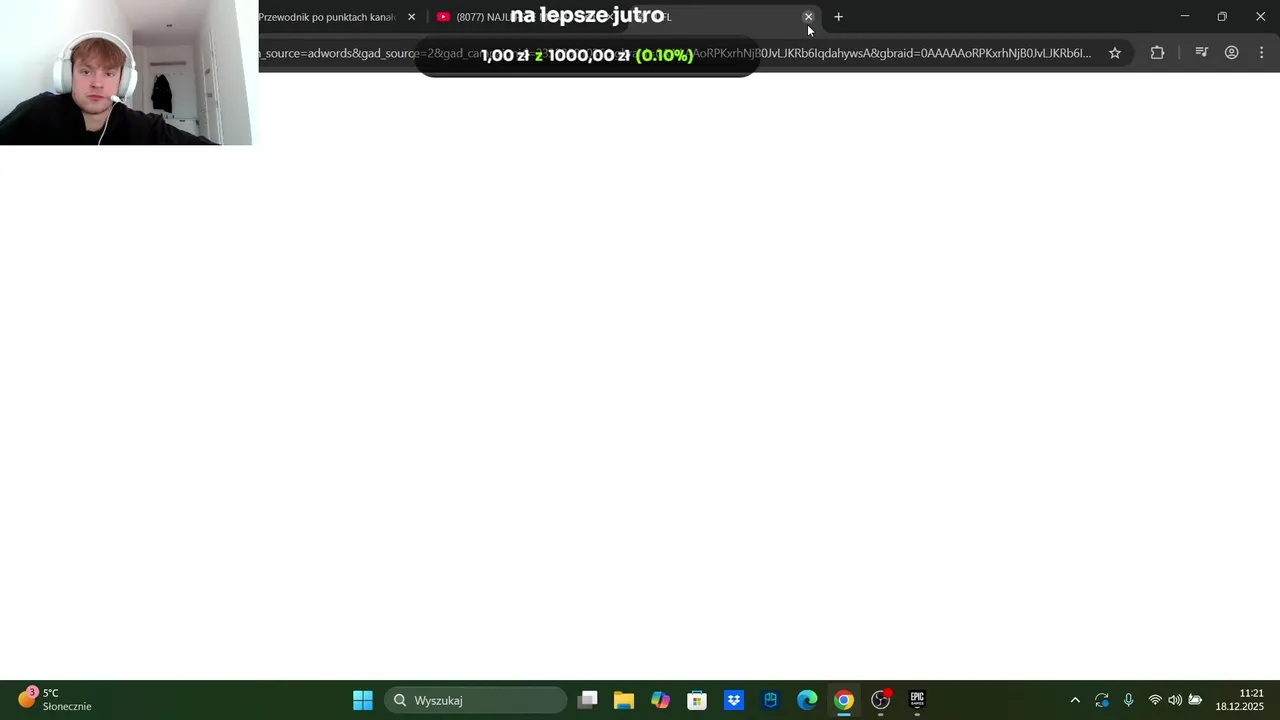
Task: Open the weather widget showing 5°C Słonecznie
Action: pos(55,700)
